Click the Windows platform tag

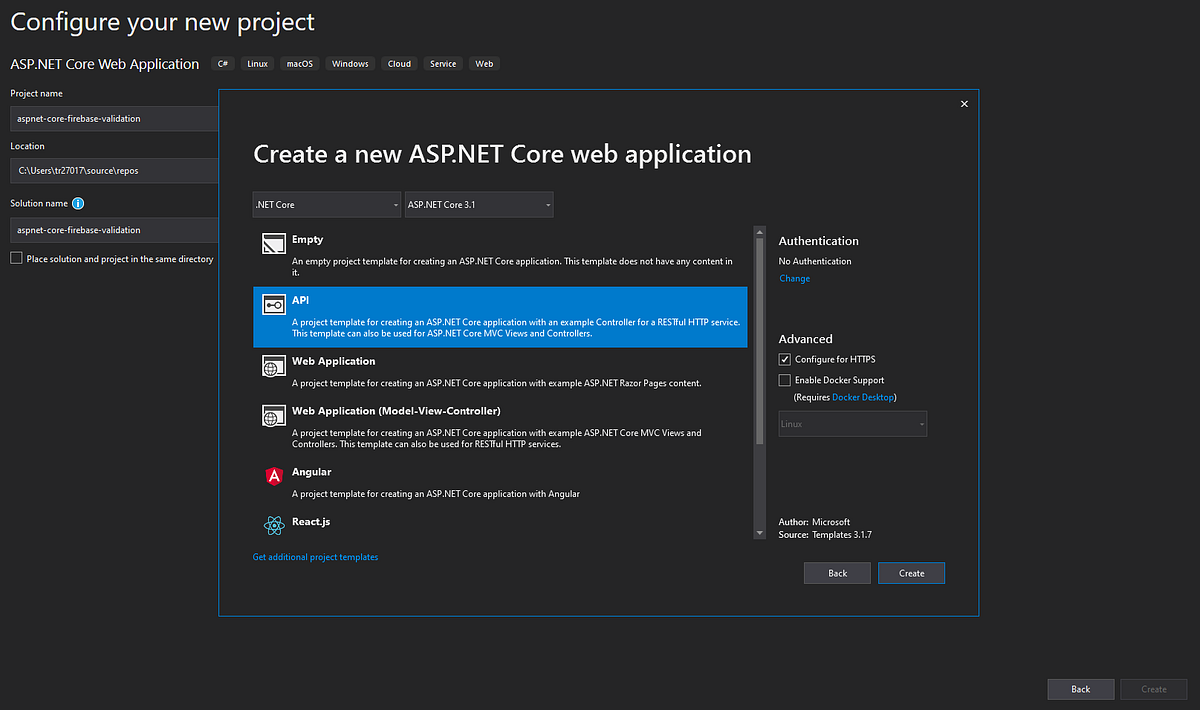pyautogui.click(x=349, y=63)
